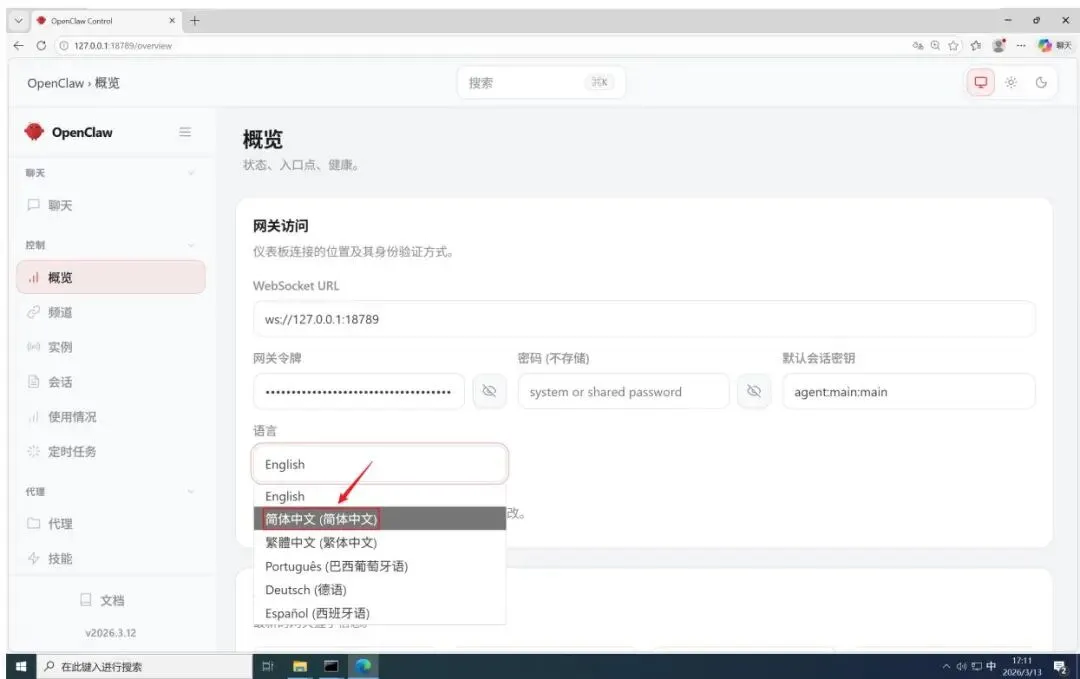This screenshot has width=1080, height=679.
Task: Toggle password visibility eye icon
Action: tap(754, 391)
